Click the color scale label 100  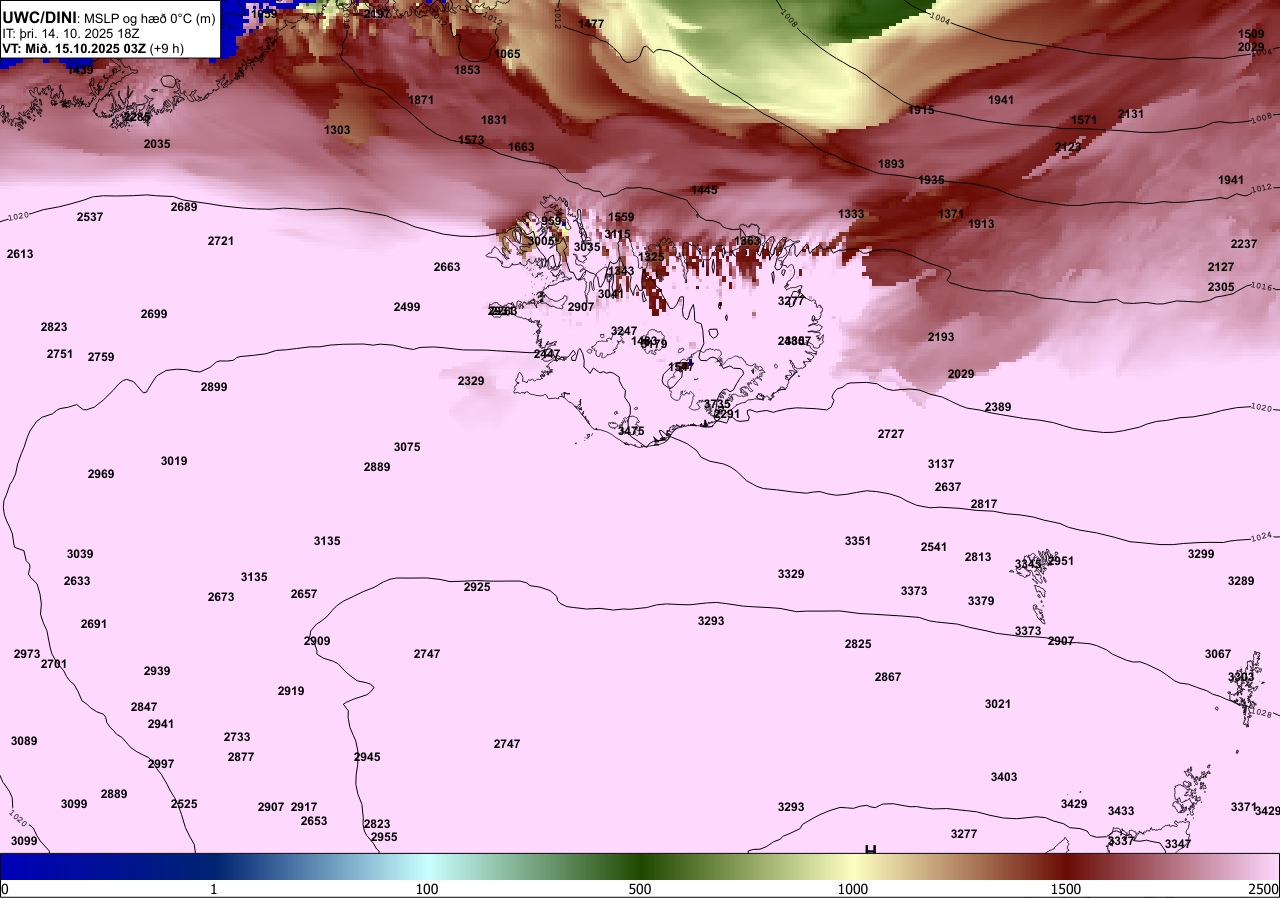(x=427, y=889)
